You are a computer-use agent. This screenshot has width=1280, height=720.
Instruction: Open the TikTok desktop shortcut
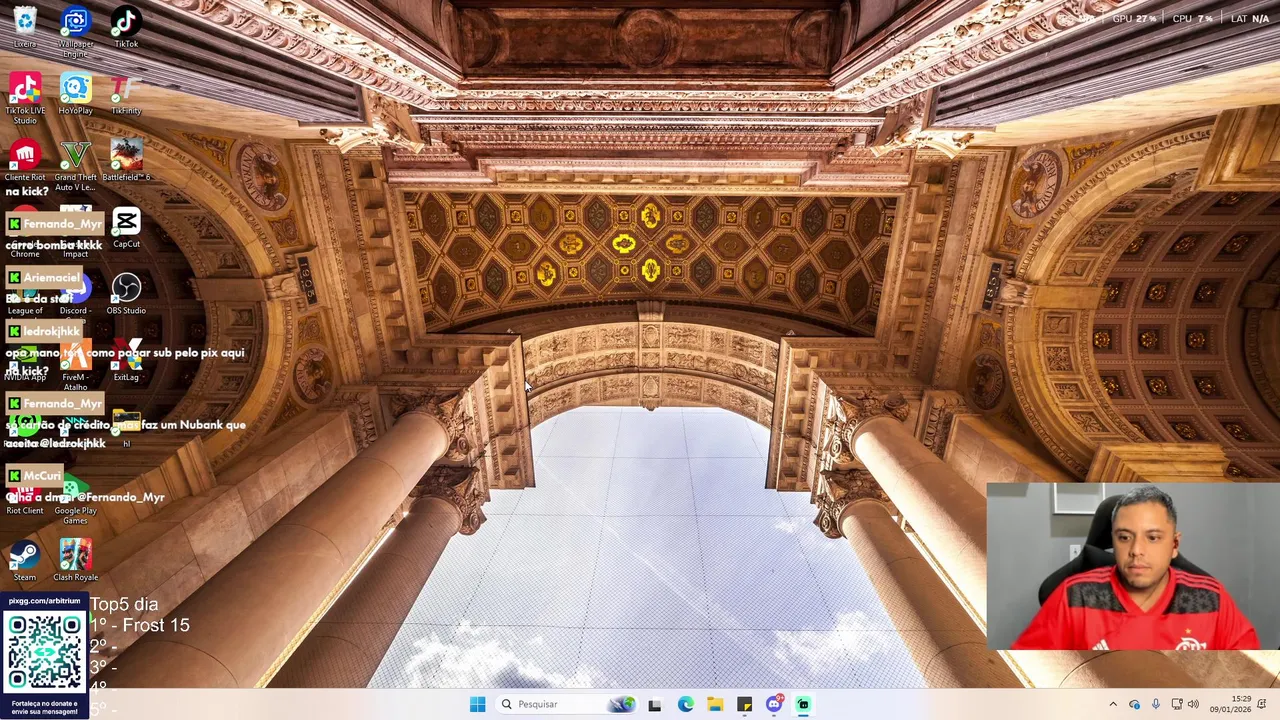(x=126, y=26)
